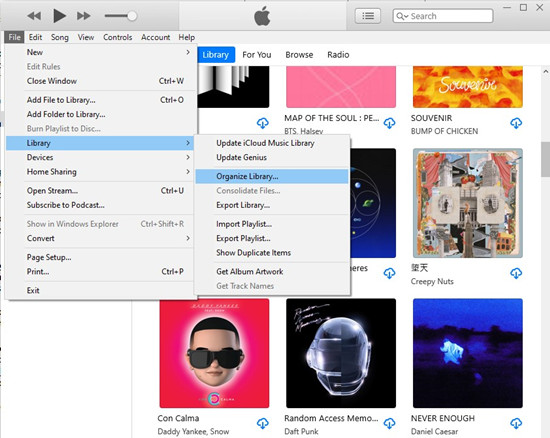Open the Song menu
This screenshot has height=438, width=550.
[60, 37]
